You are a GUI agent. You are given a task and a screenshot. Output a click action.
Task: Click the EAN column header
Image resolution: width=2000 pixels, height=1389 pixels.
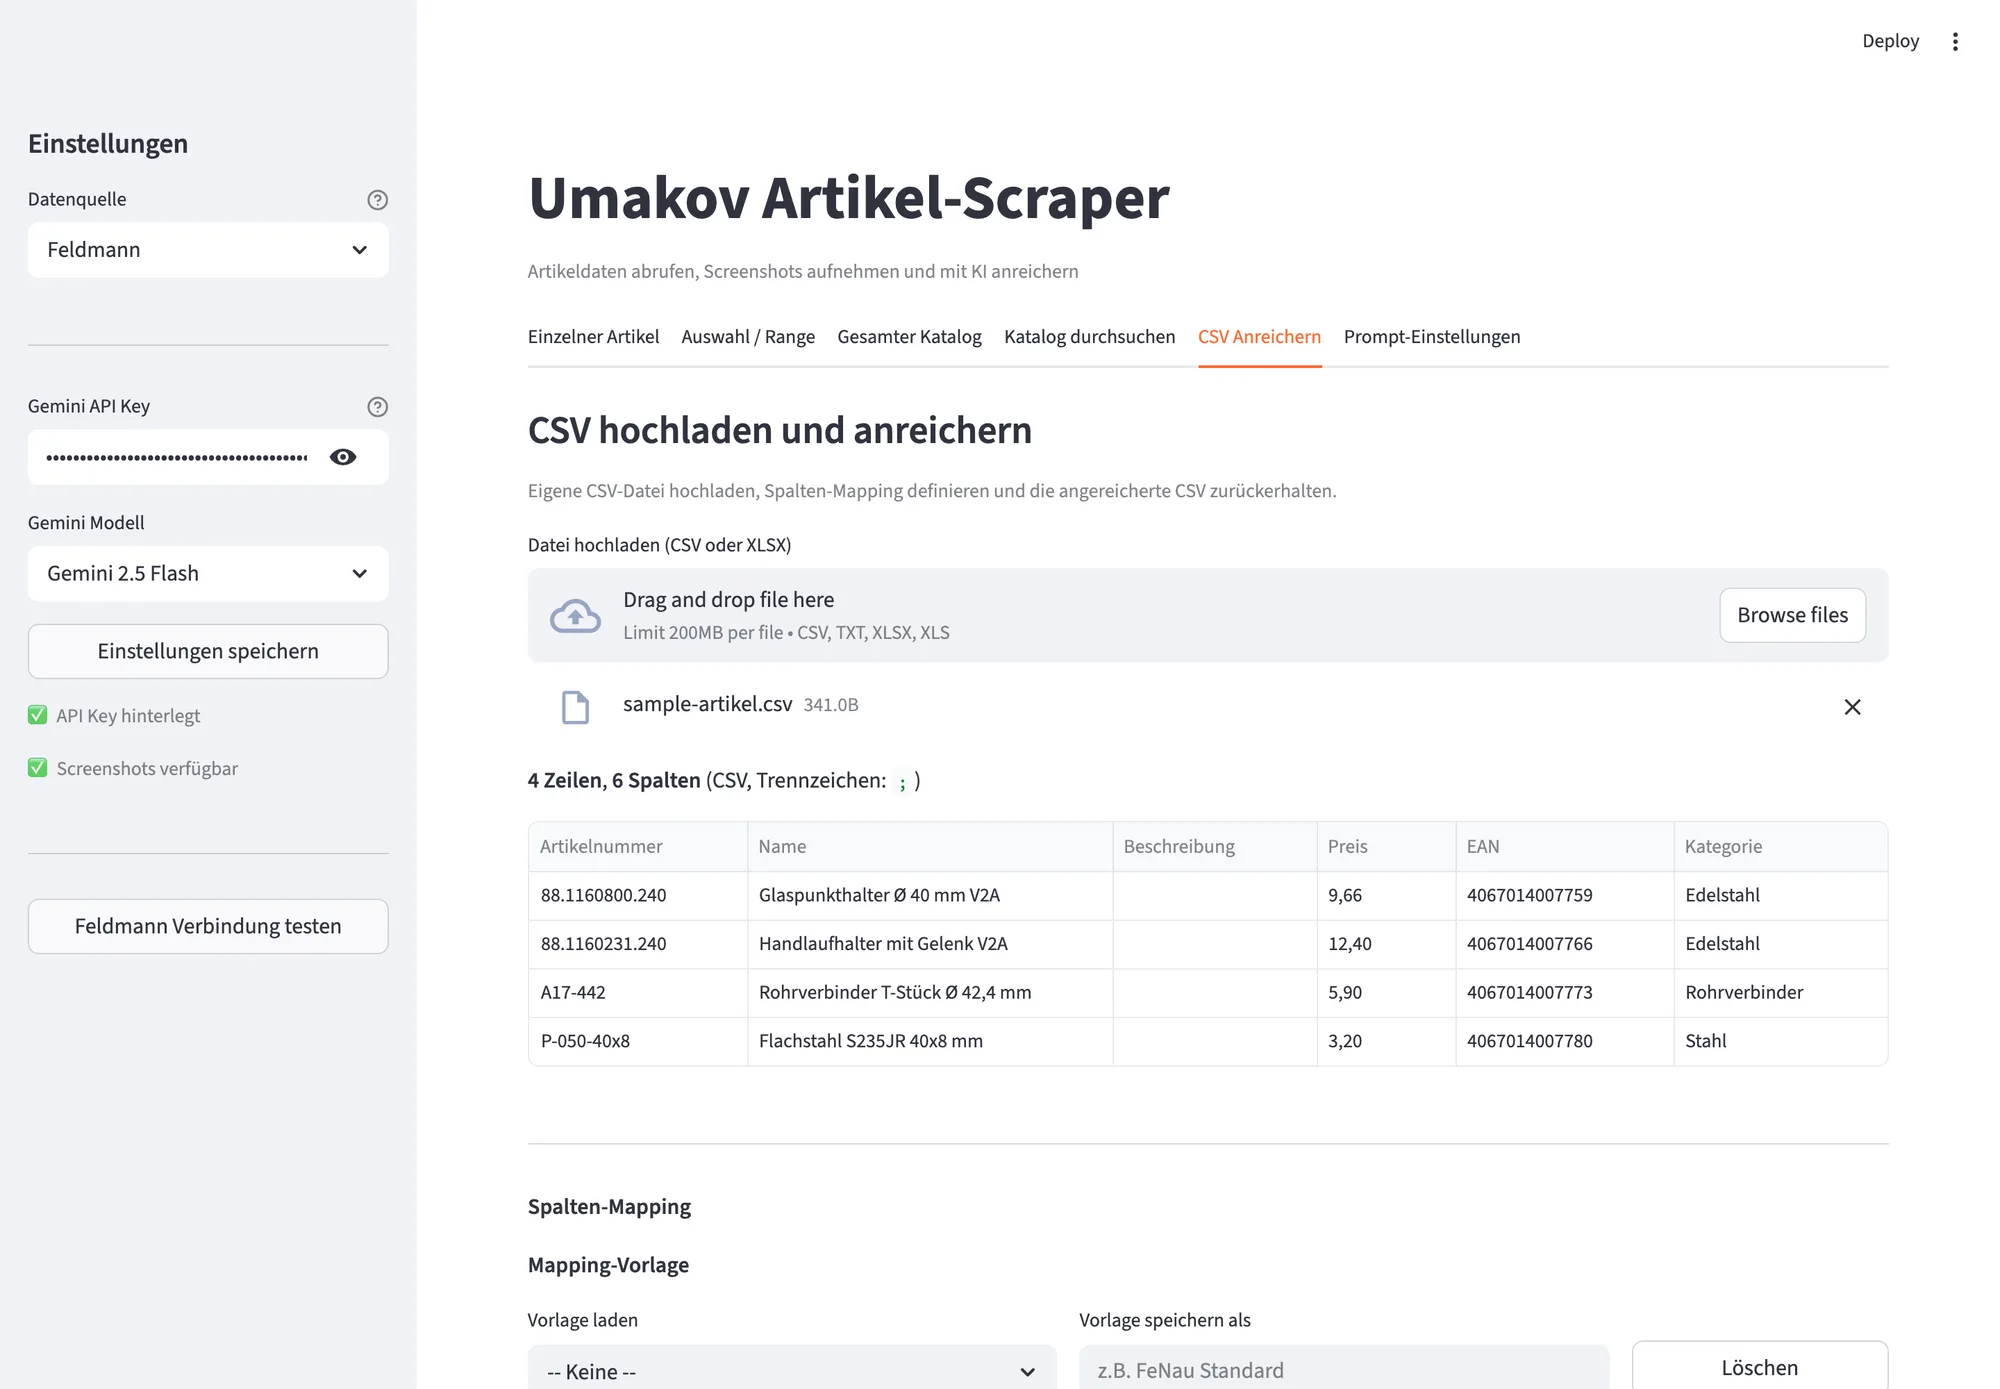click(1565, 846)
